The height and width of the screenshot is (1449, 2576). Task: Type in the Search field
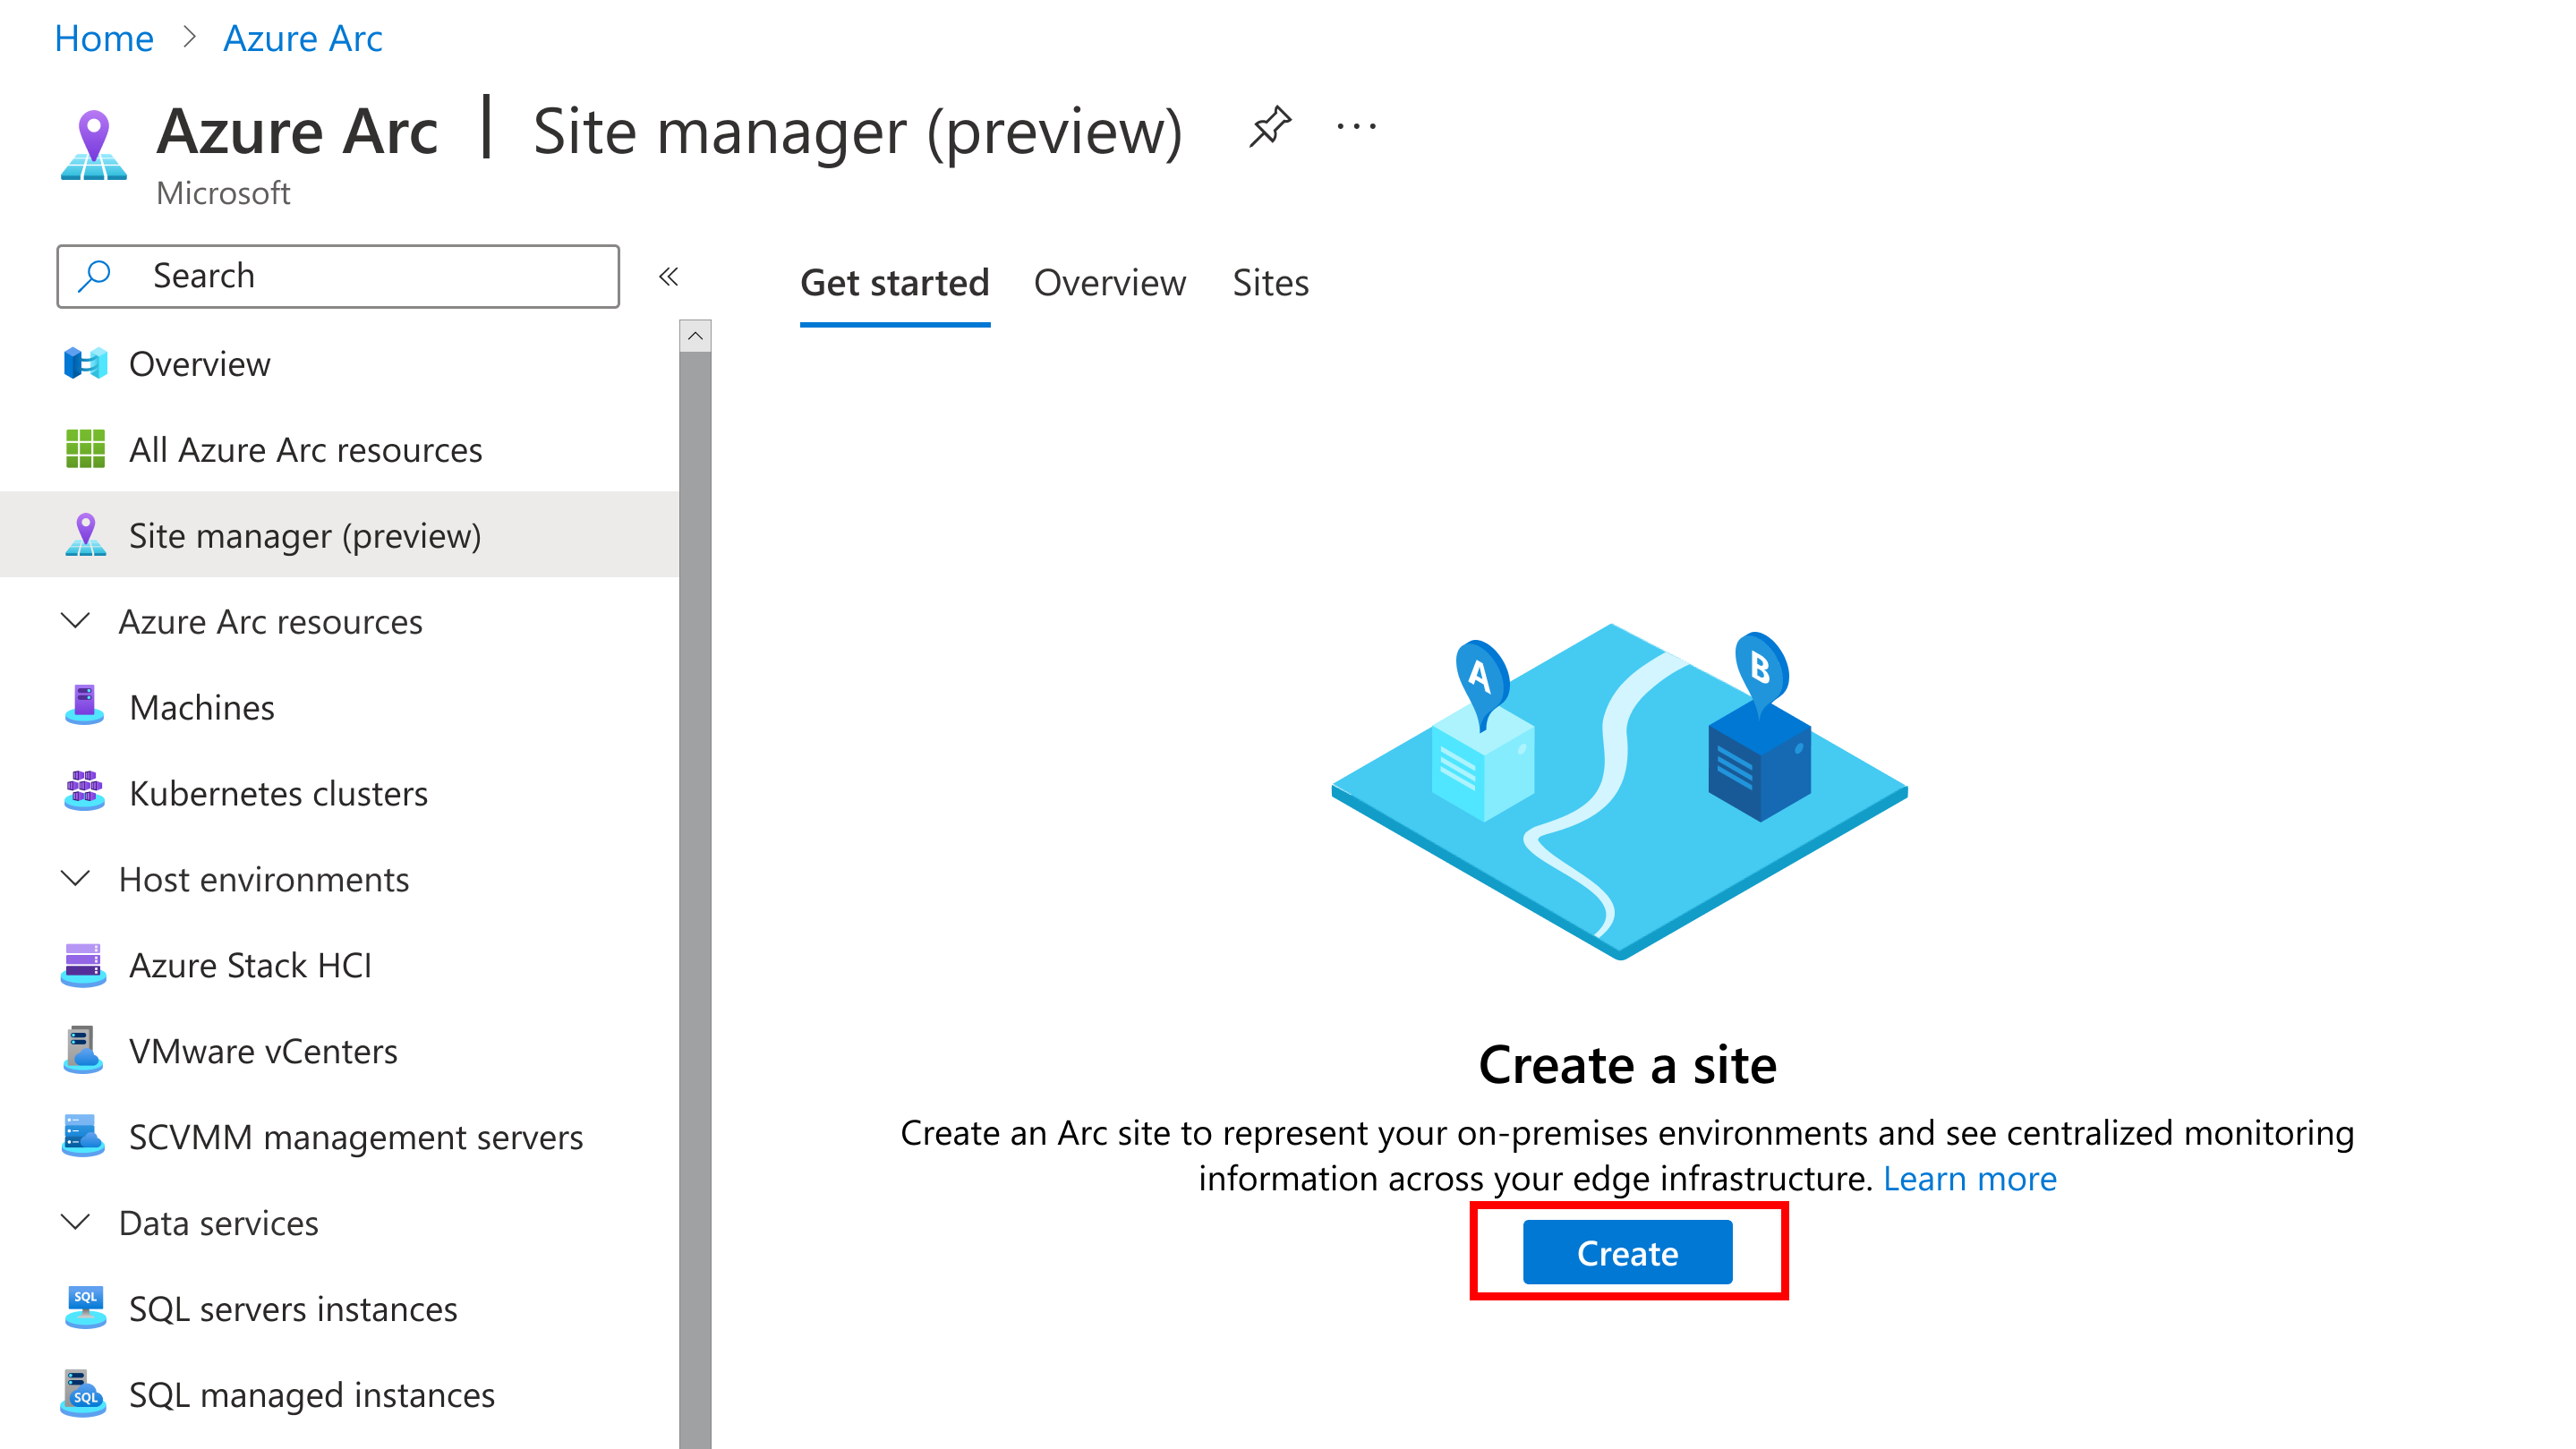pos(338,274)
